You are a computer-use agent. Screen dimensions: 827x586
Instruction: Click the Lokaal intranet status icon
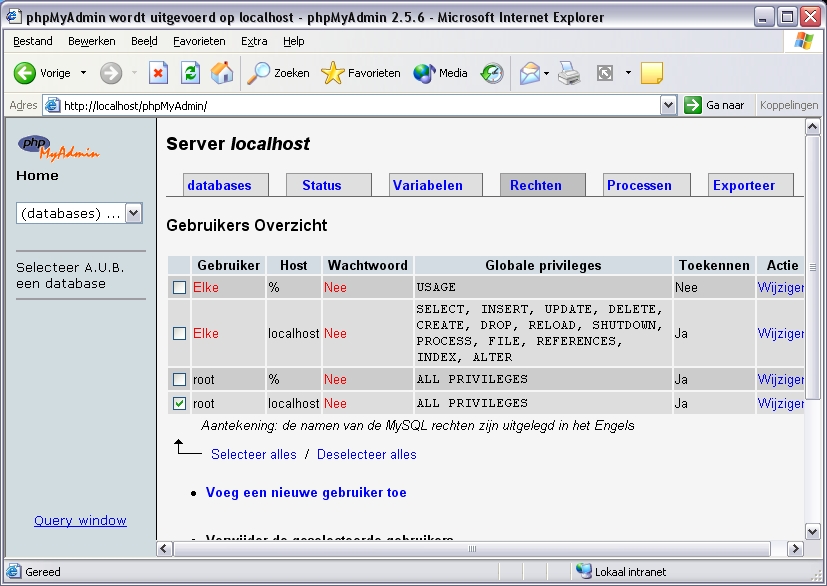coord(583,571)
